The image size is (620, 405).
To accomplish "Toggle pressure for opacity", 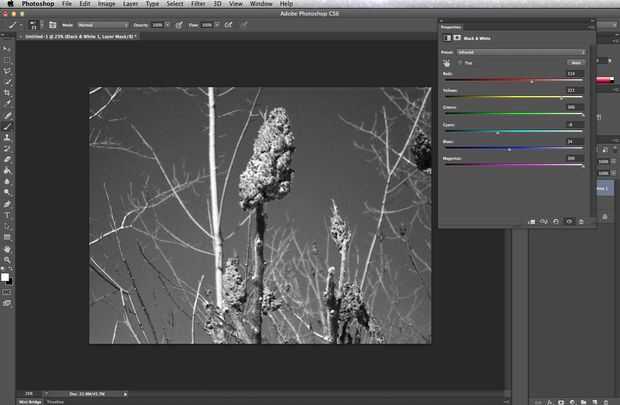I will (x=179, y=25).
